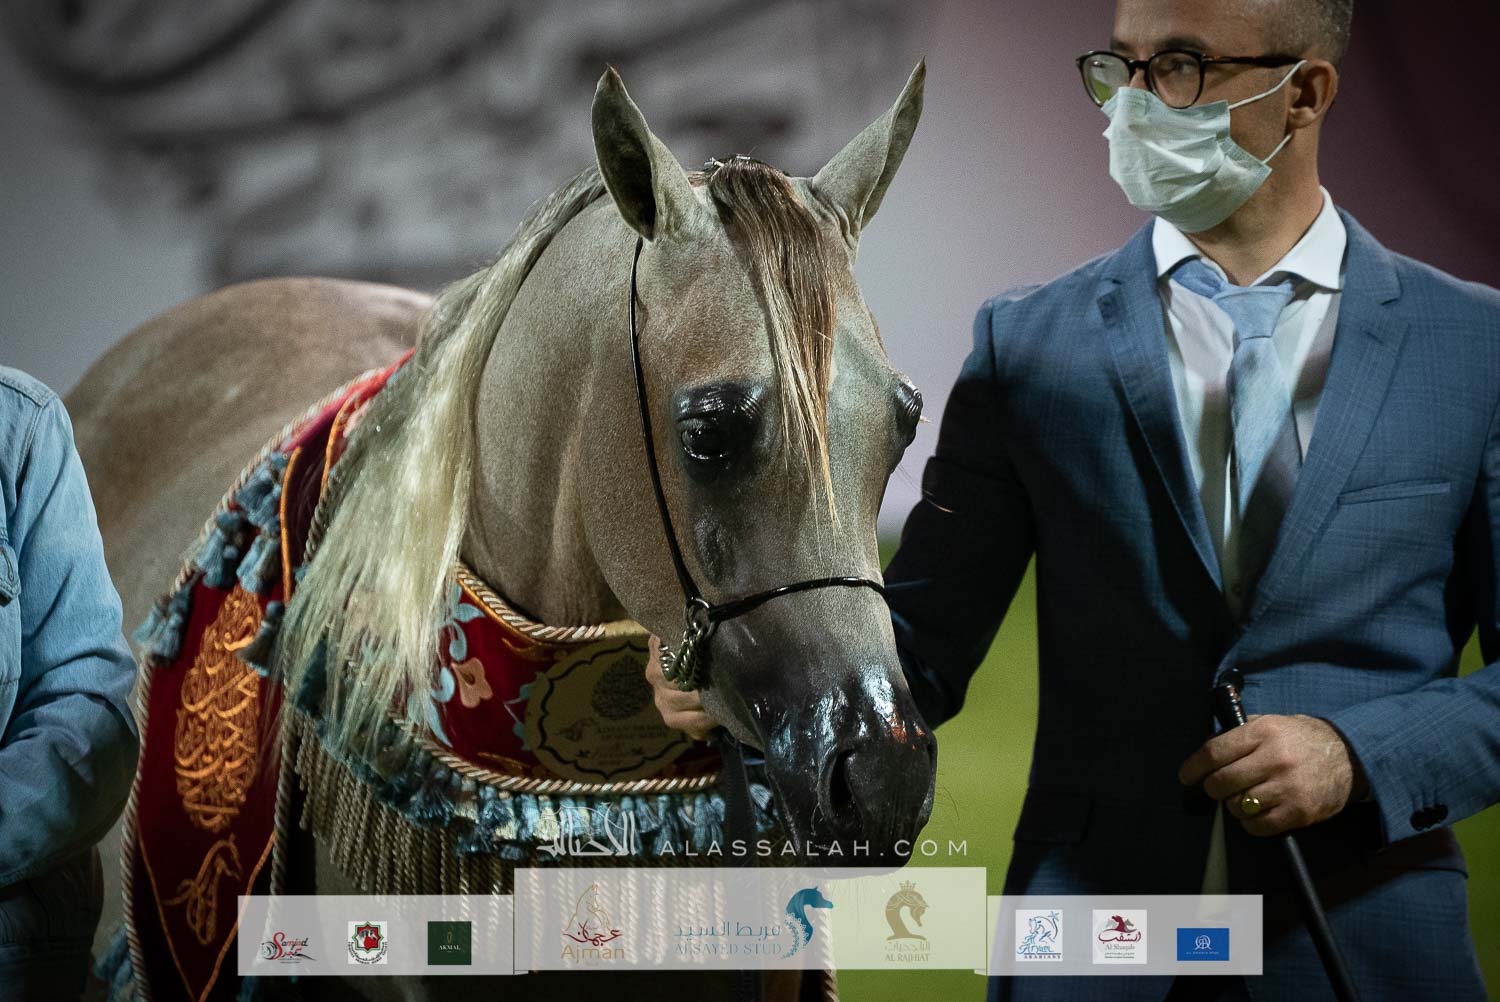Click the ALASSALAH.COM watermark text
This screenshot has width=1500, height=1002.
coord(812,848)
